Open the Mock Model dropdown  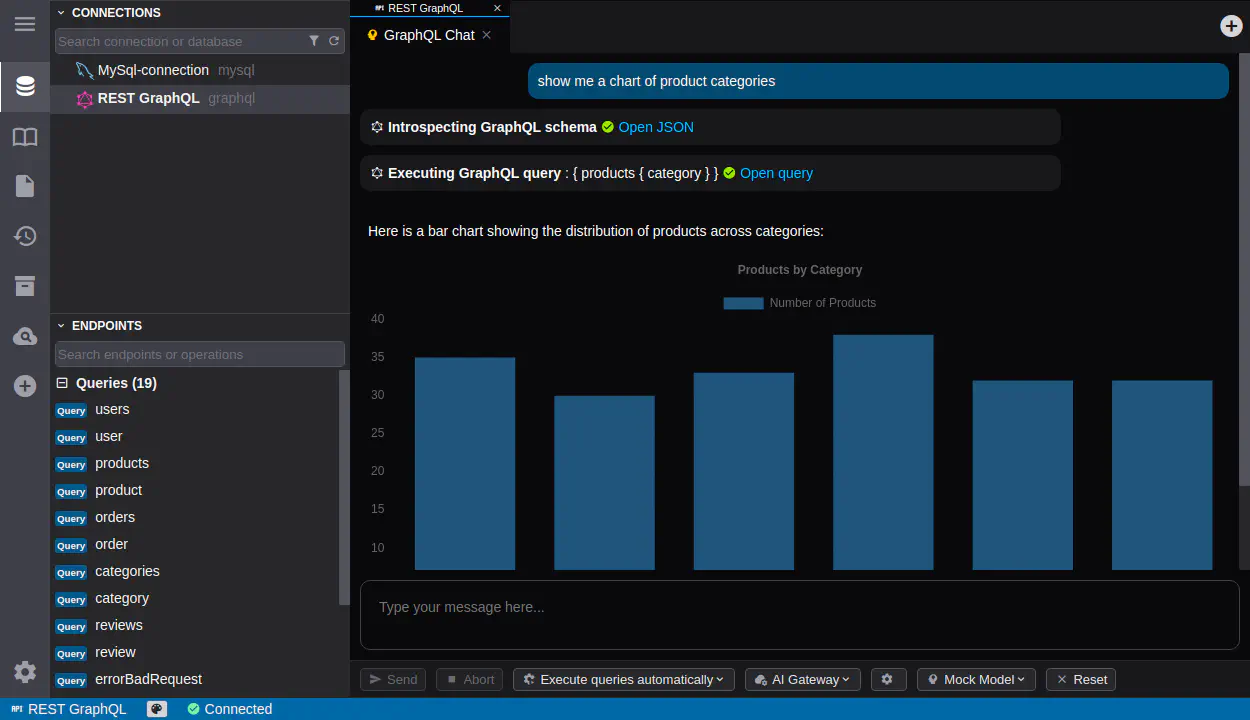pyautogui.click(x=976, y=679)
